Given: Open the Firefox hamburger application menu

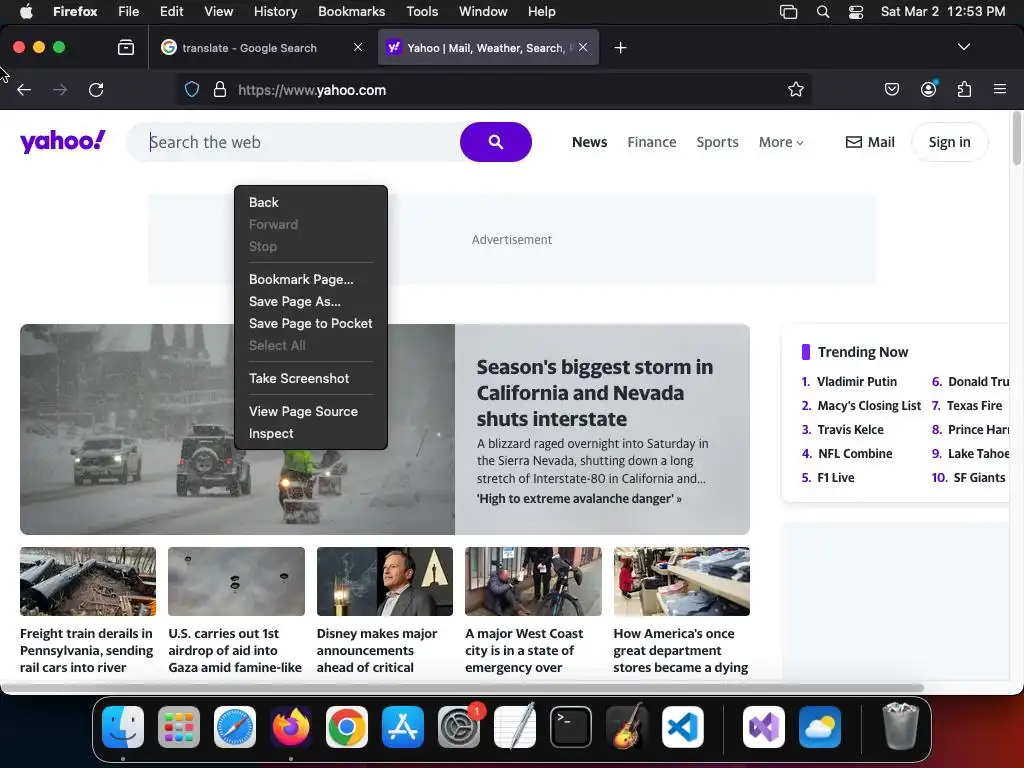Looking at the screenshot, I should coord(999,89).
